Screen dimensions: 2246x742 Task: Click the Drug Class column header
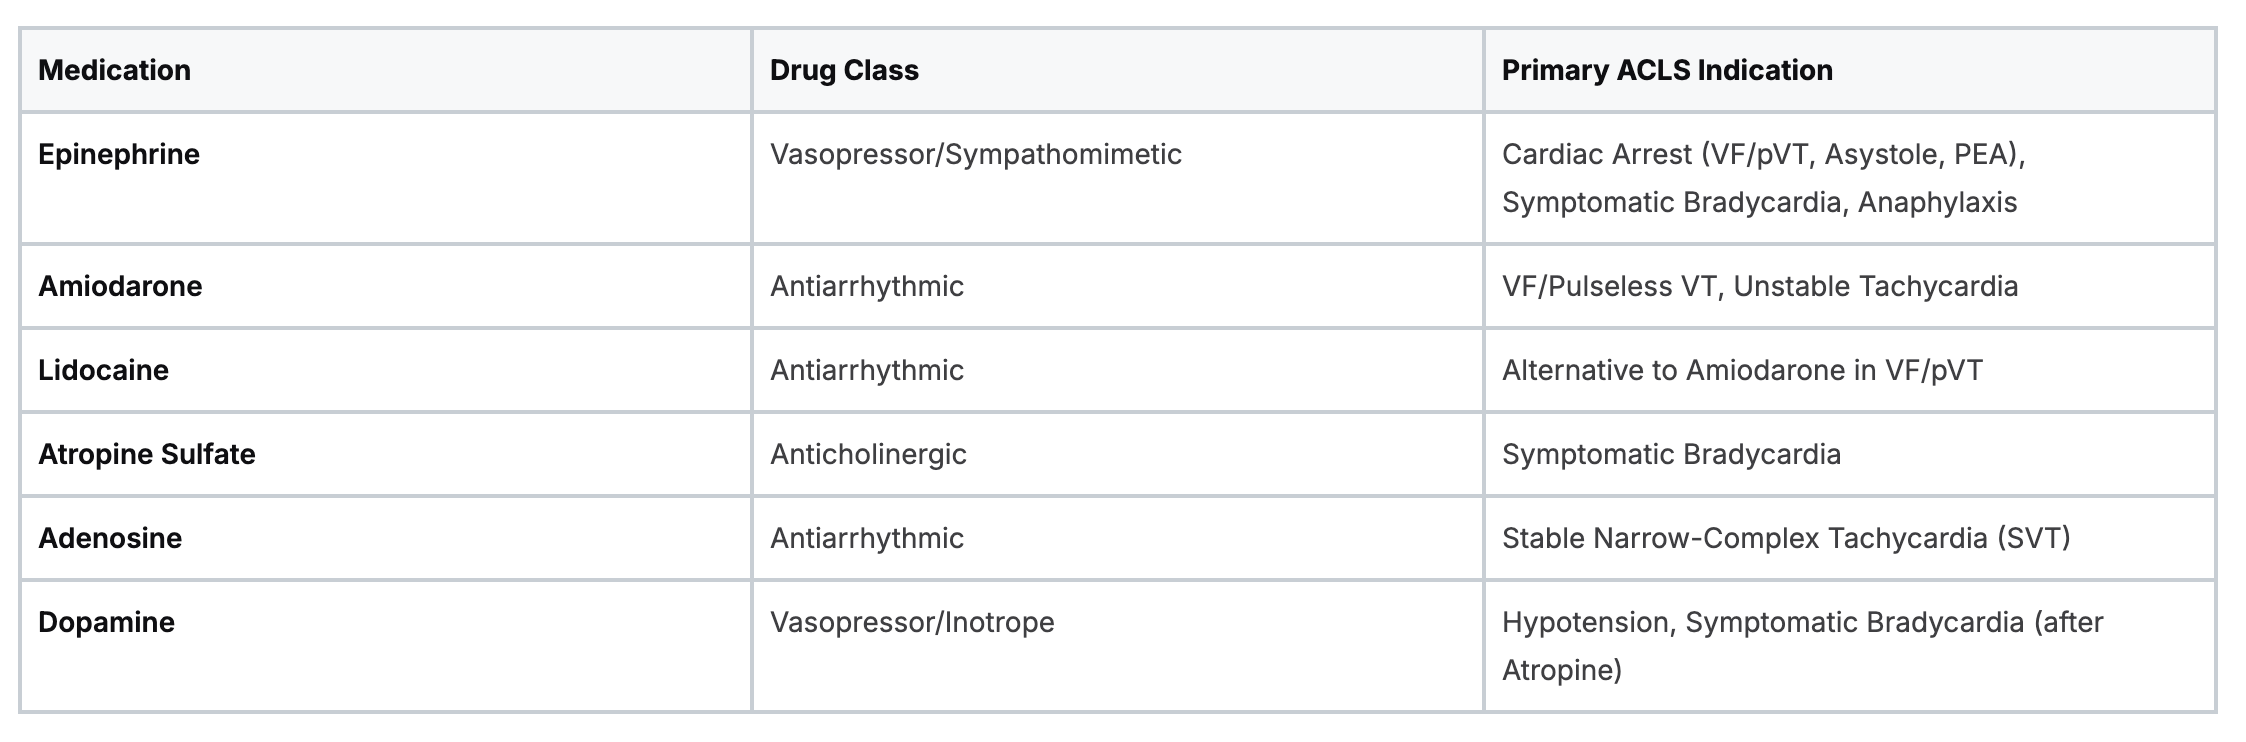(844, 70)
